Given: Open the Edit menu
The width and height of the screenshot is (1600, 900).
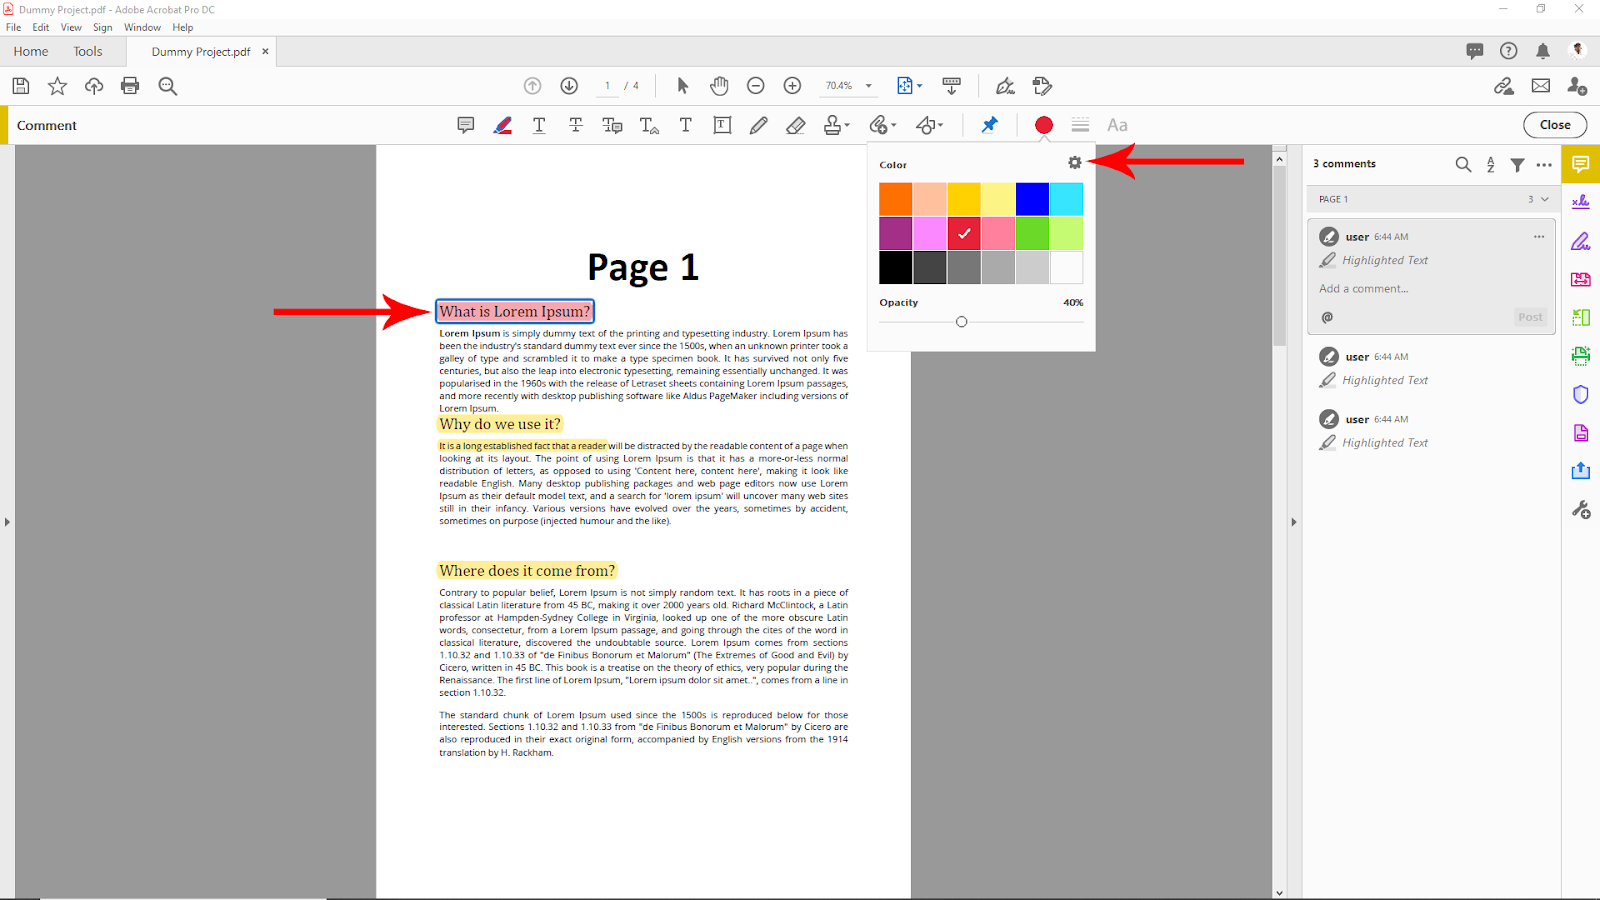Looking at the screenshot, I should pyautogui.click(x=41, y=28).
